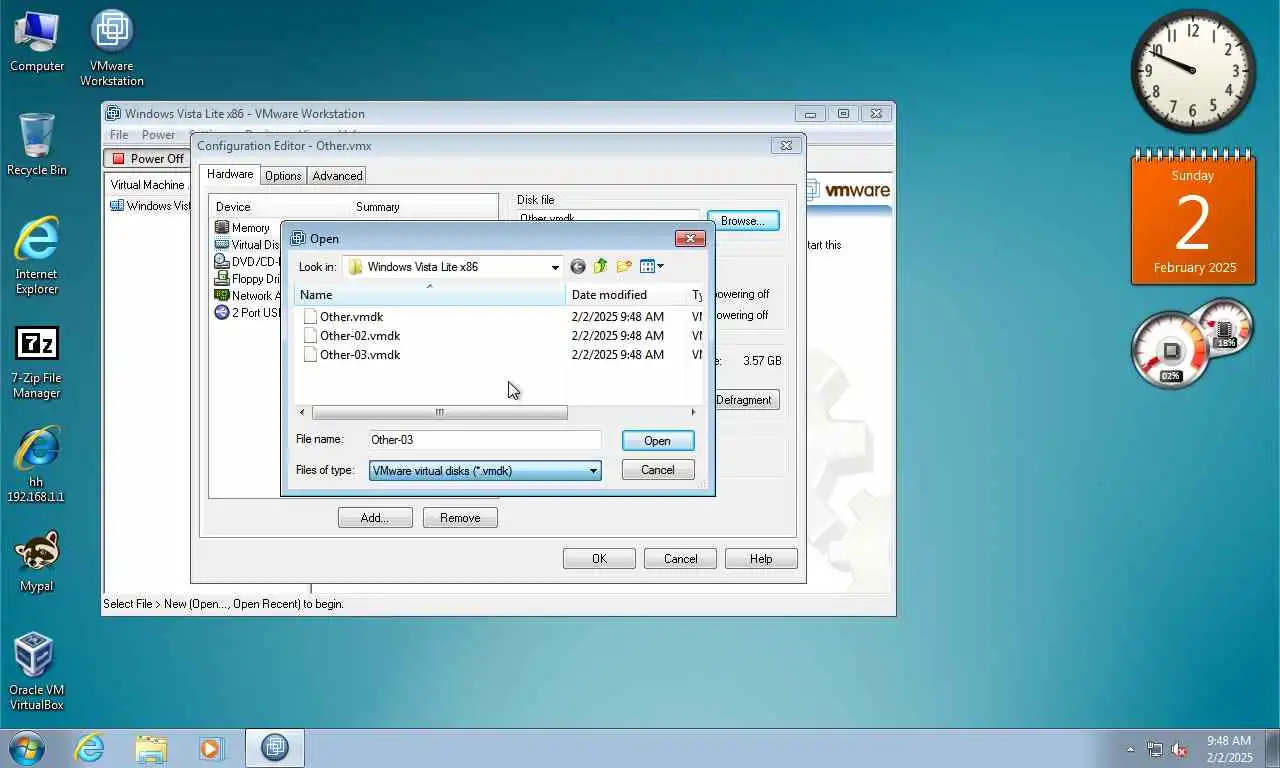
Task: Close the Configuration Editor window
Action: point(787,145)
